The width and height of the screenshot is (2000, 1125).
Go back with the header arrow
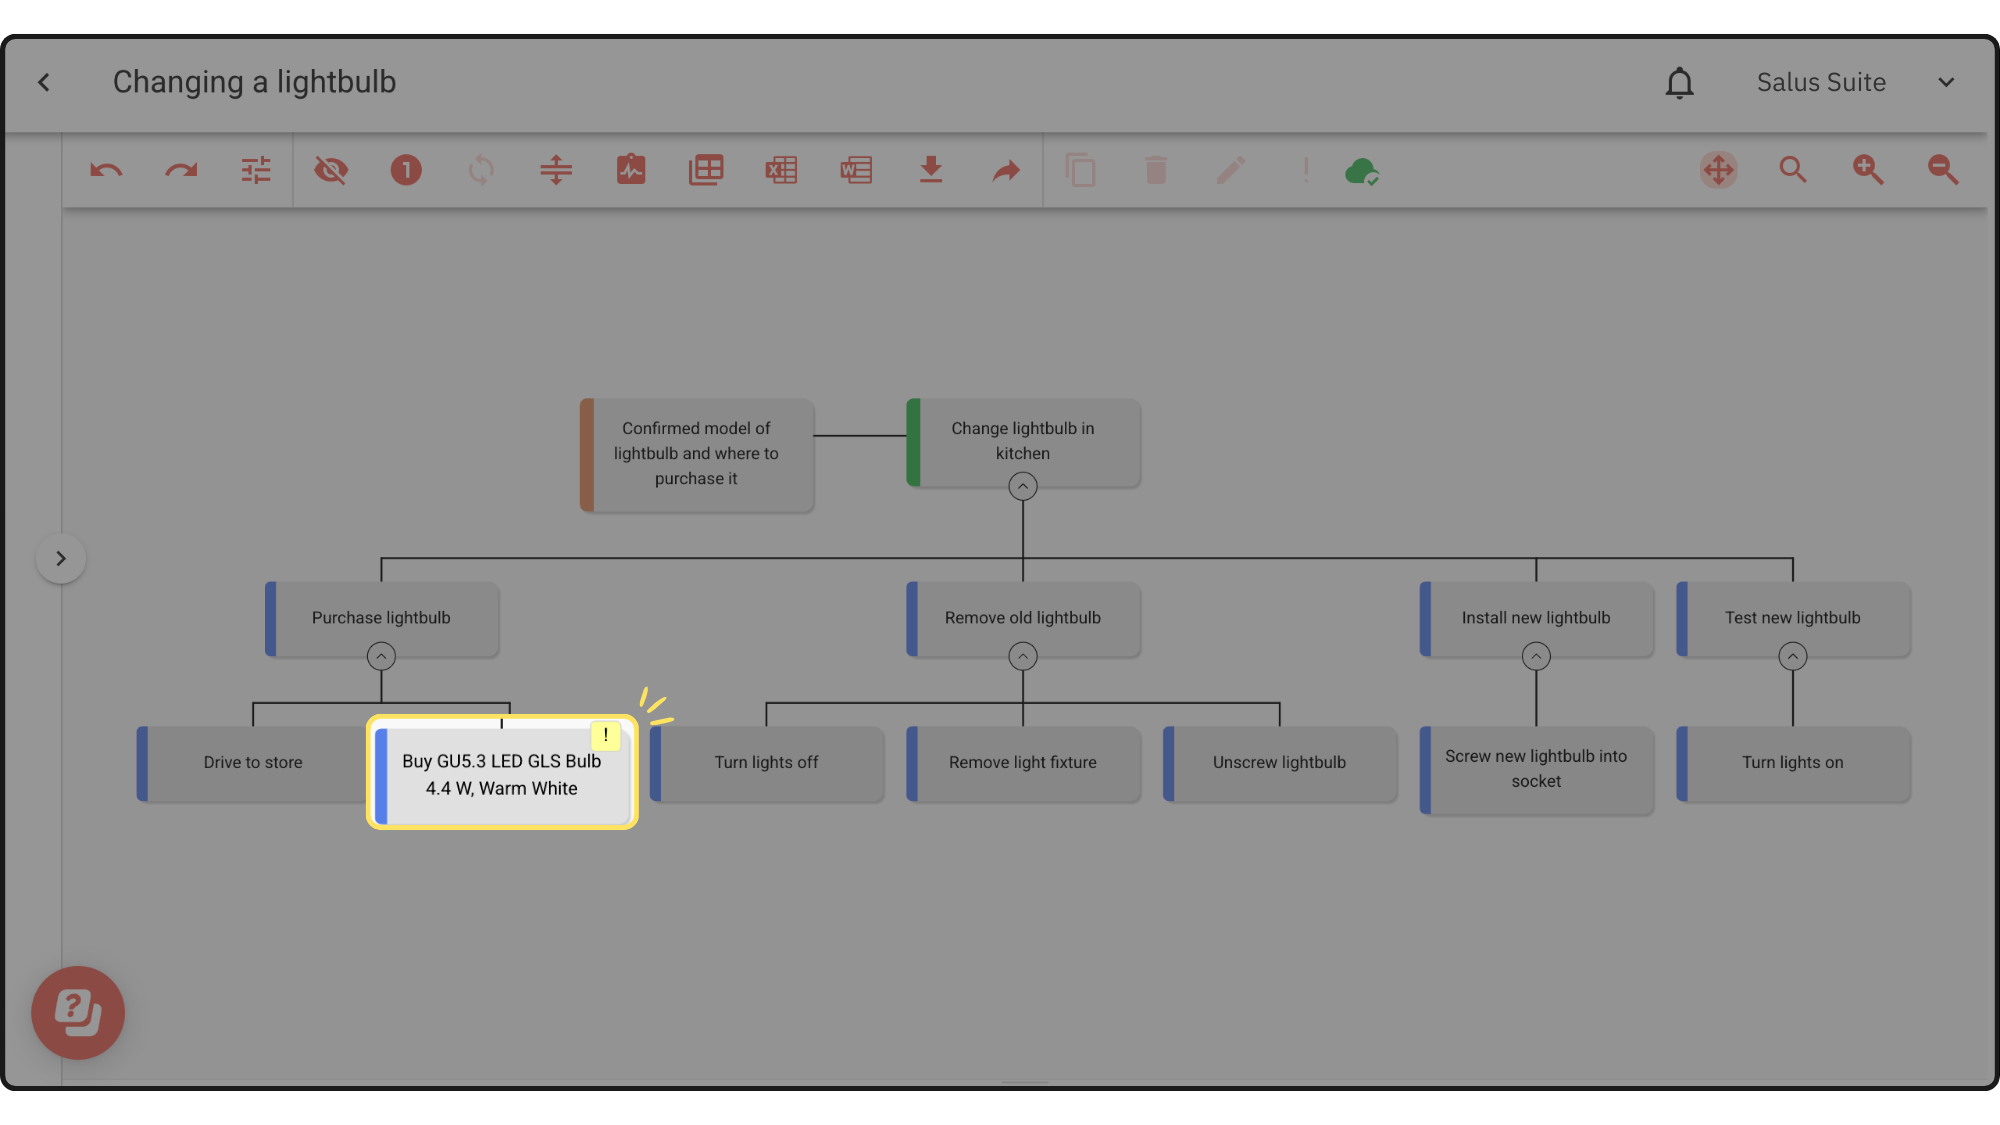point(44,82)
